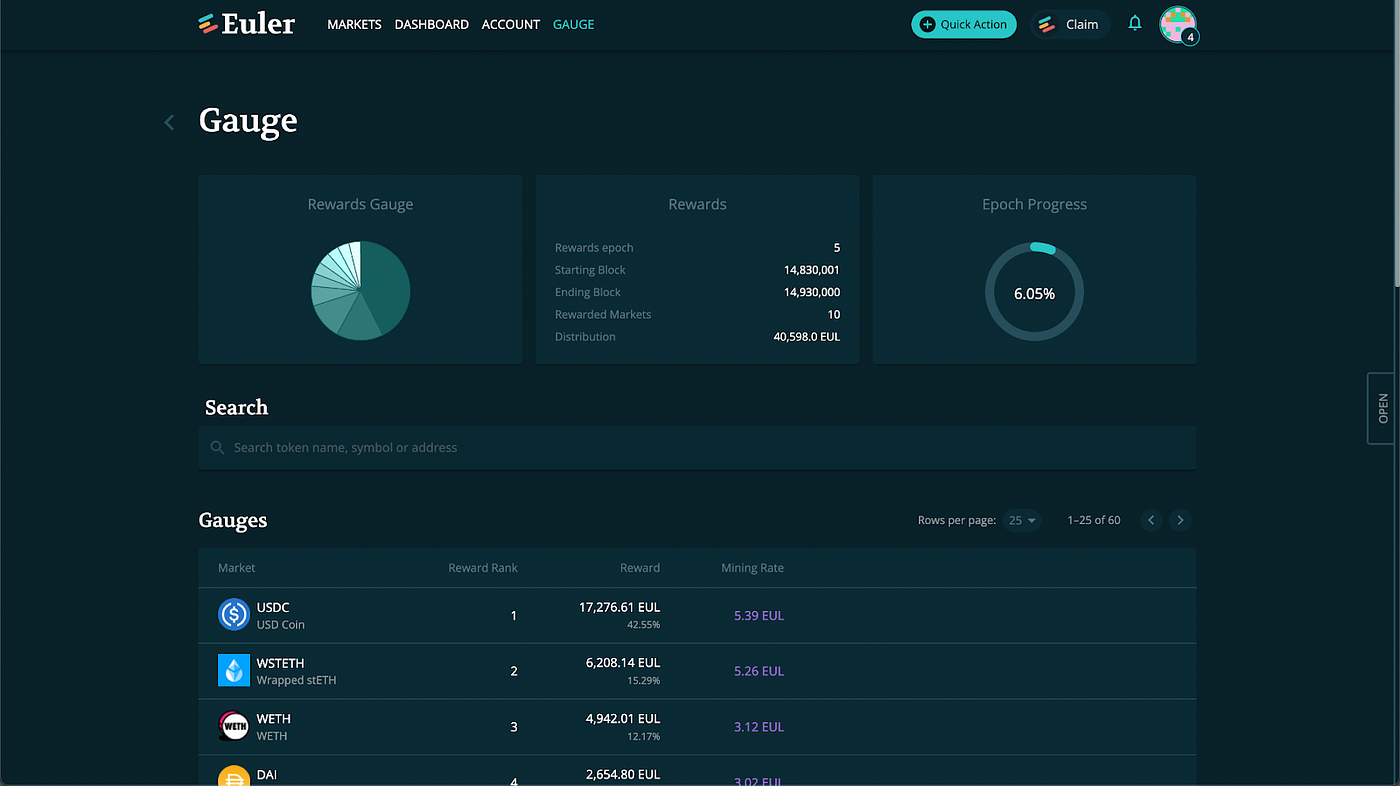The width and height of the screenshot is (1400, 786).
Task: Sort by Reward column header
Action: 640,568
